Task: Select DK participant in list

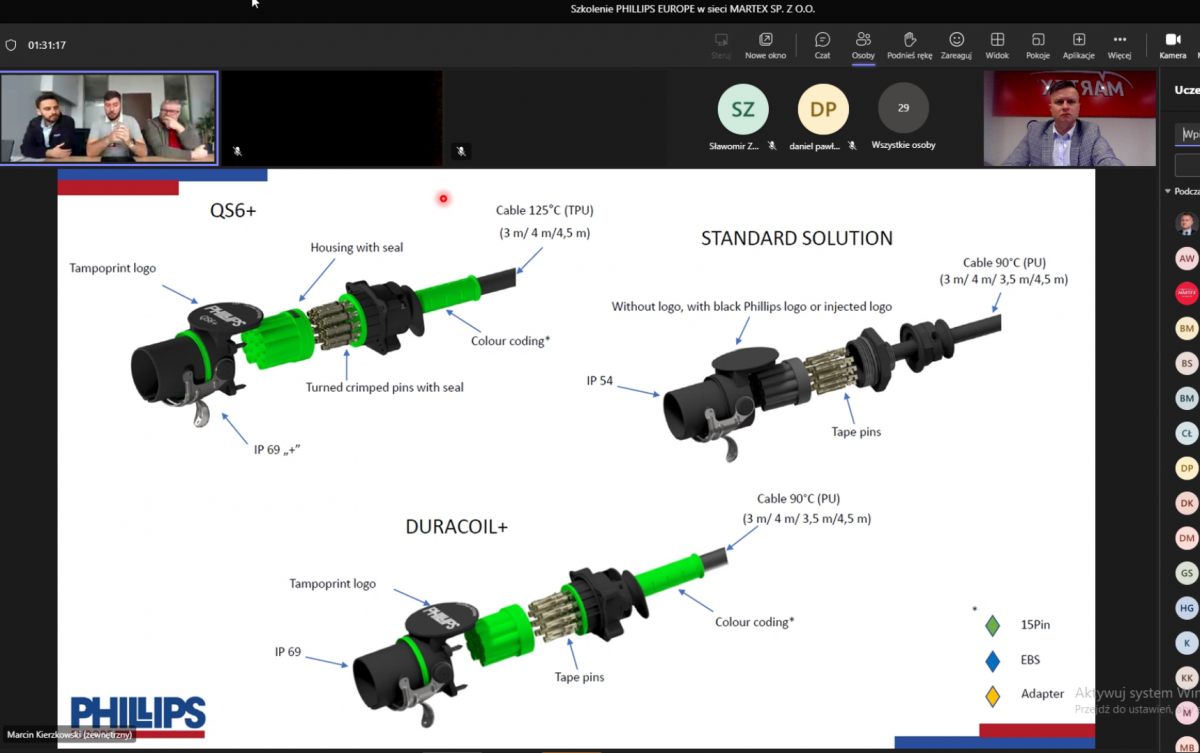Action: pos(1186,503)
